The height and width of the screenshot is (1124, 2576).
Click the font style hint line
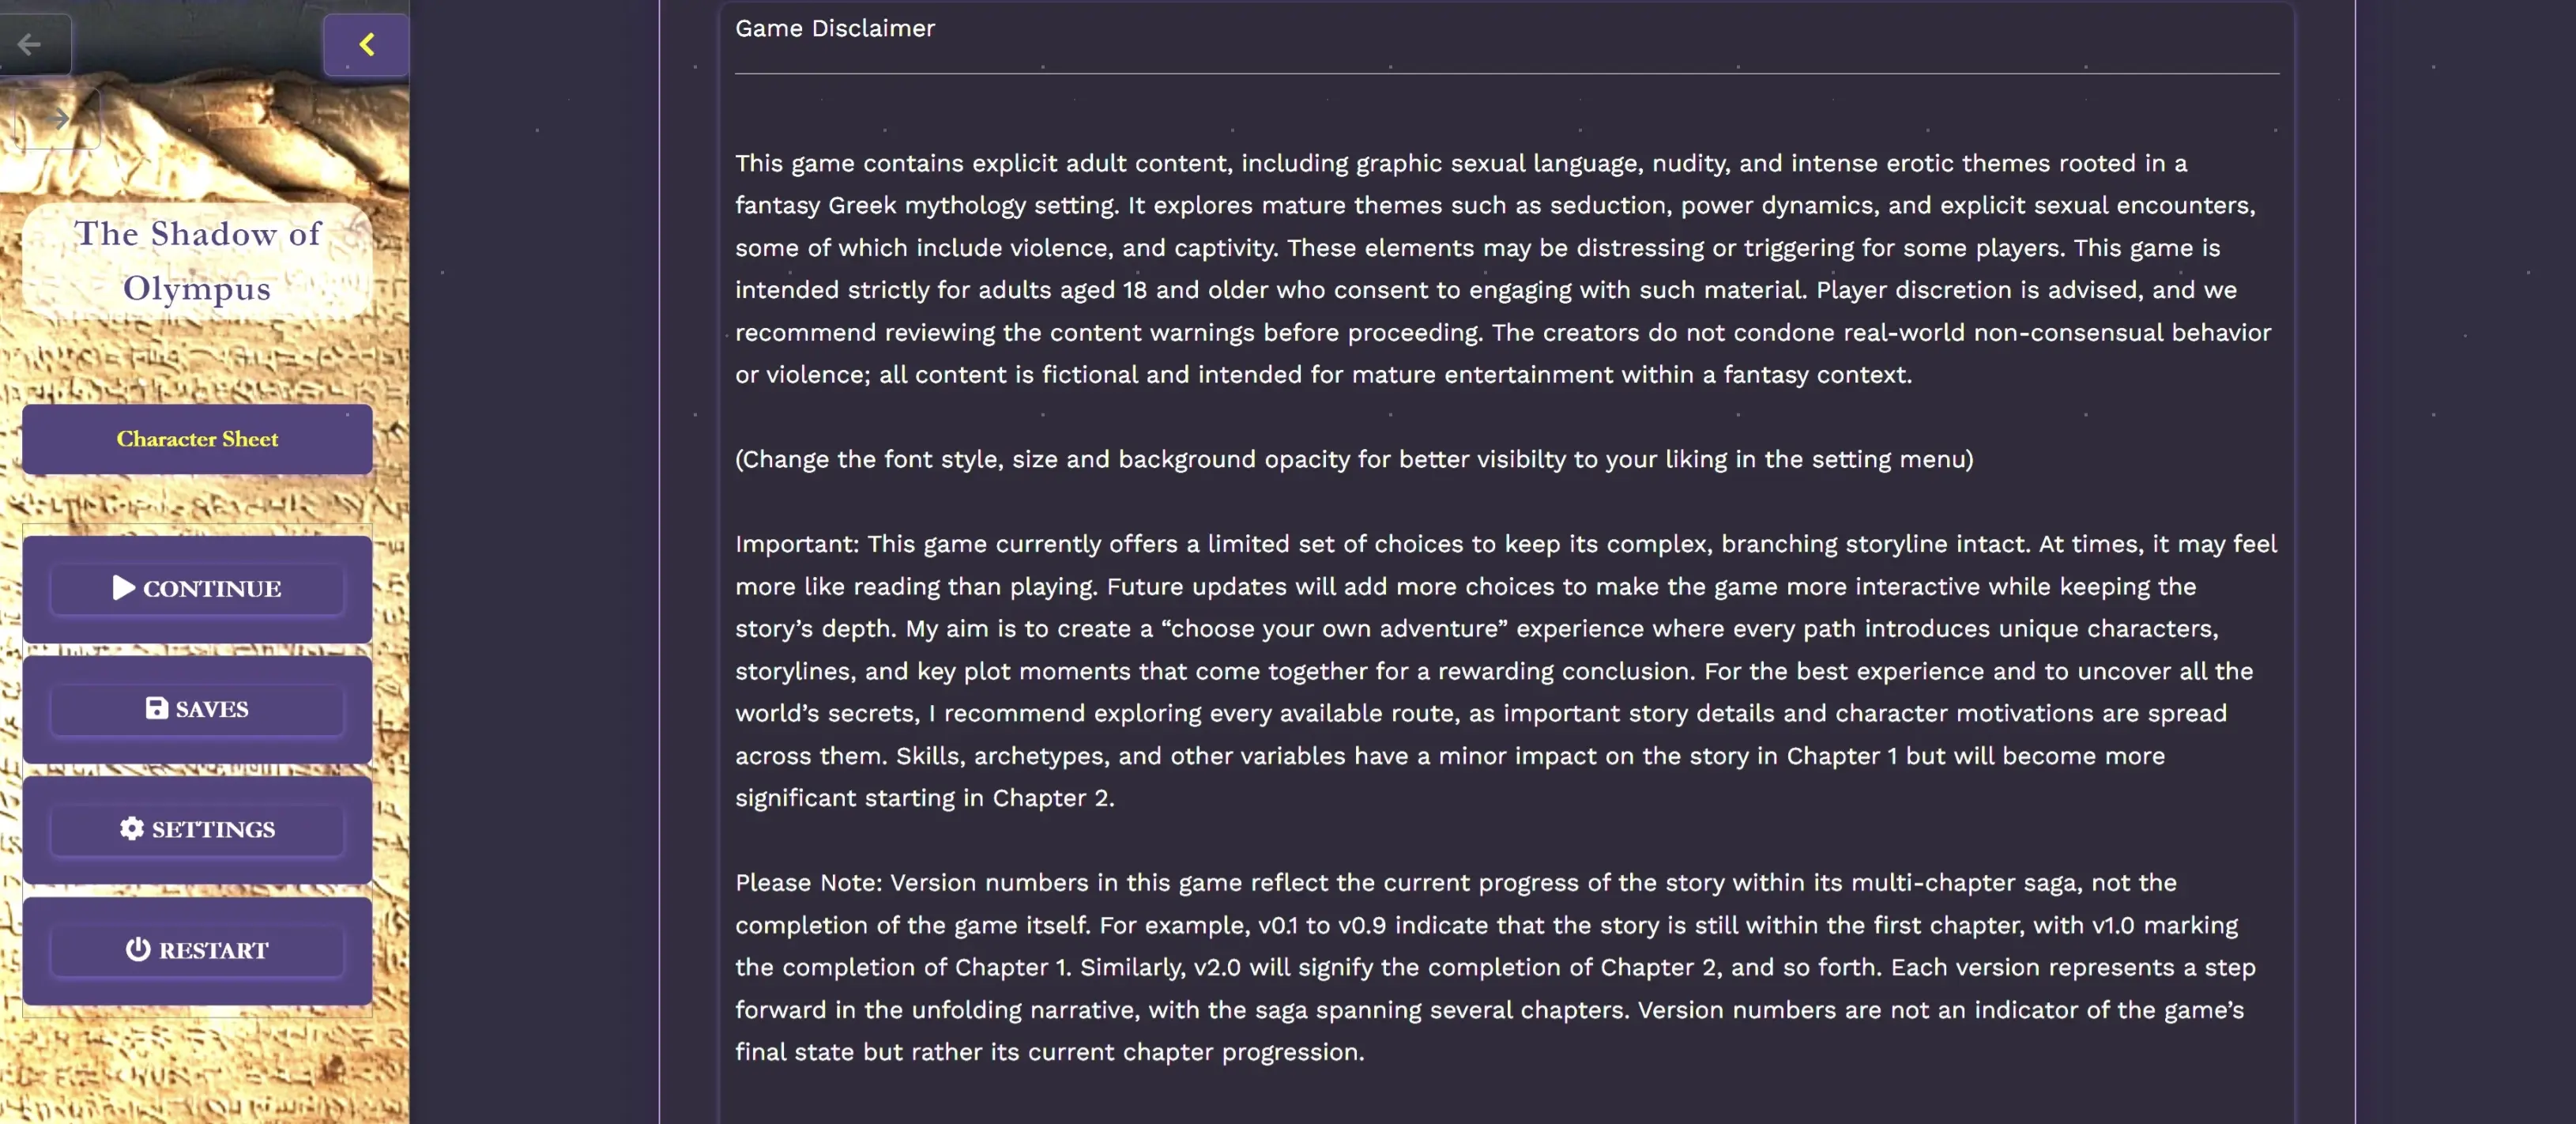(1354, 459)
